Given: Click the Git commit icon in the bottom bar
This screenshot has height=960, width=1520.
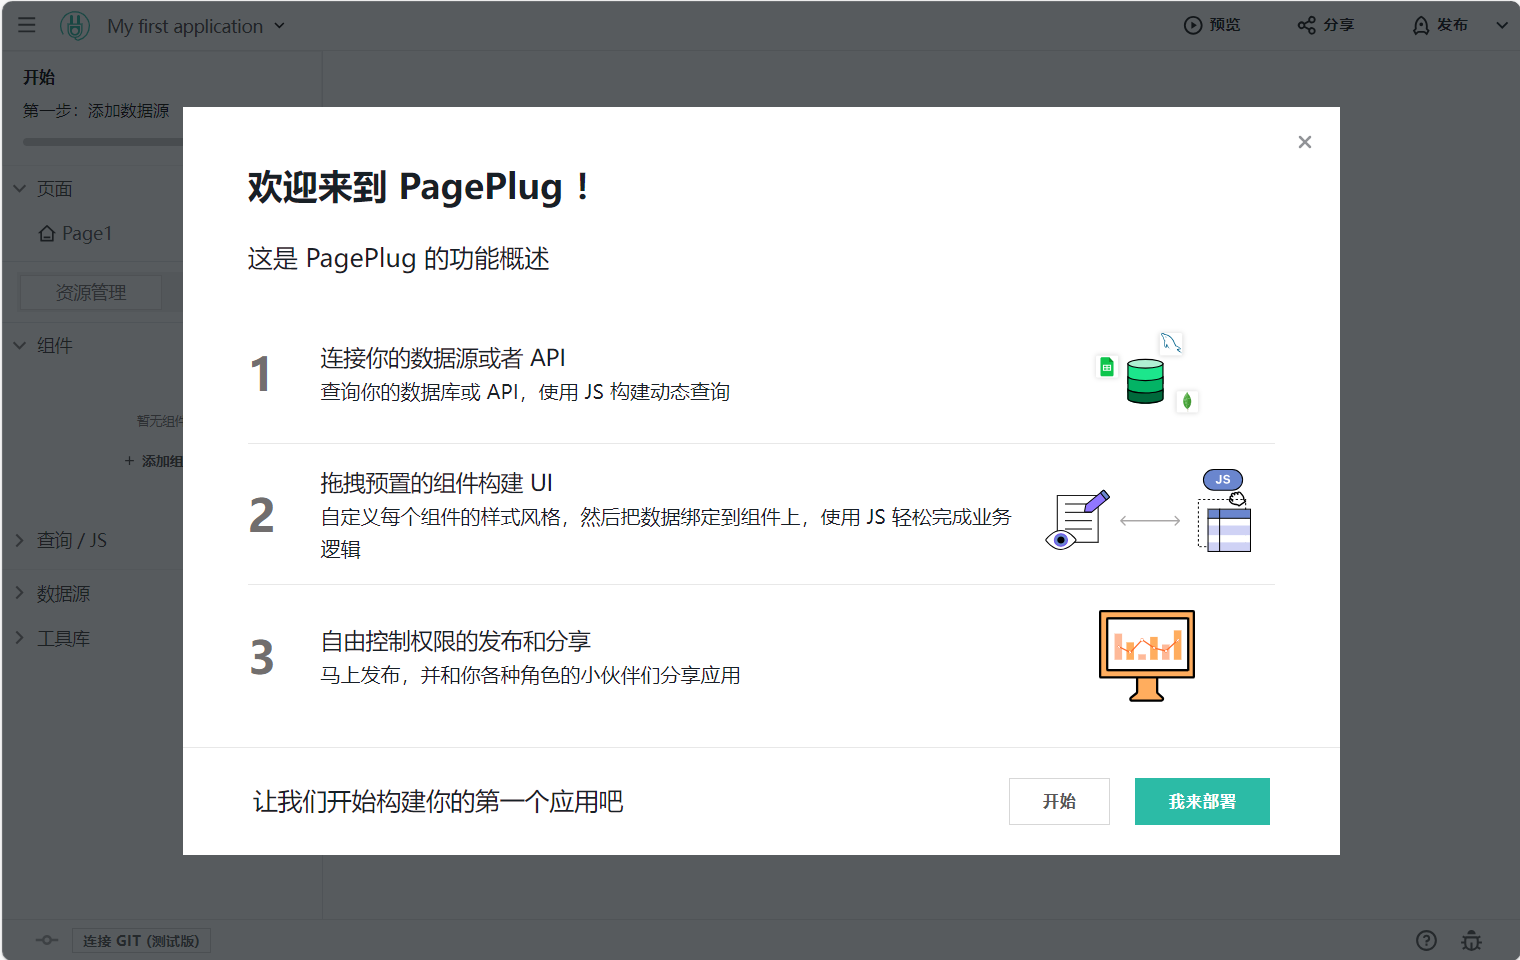Looking at the screenshot, I should pyautogui.click(x=47, y=940).
